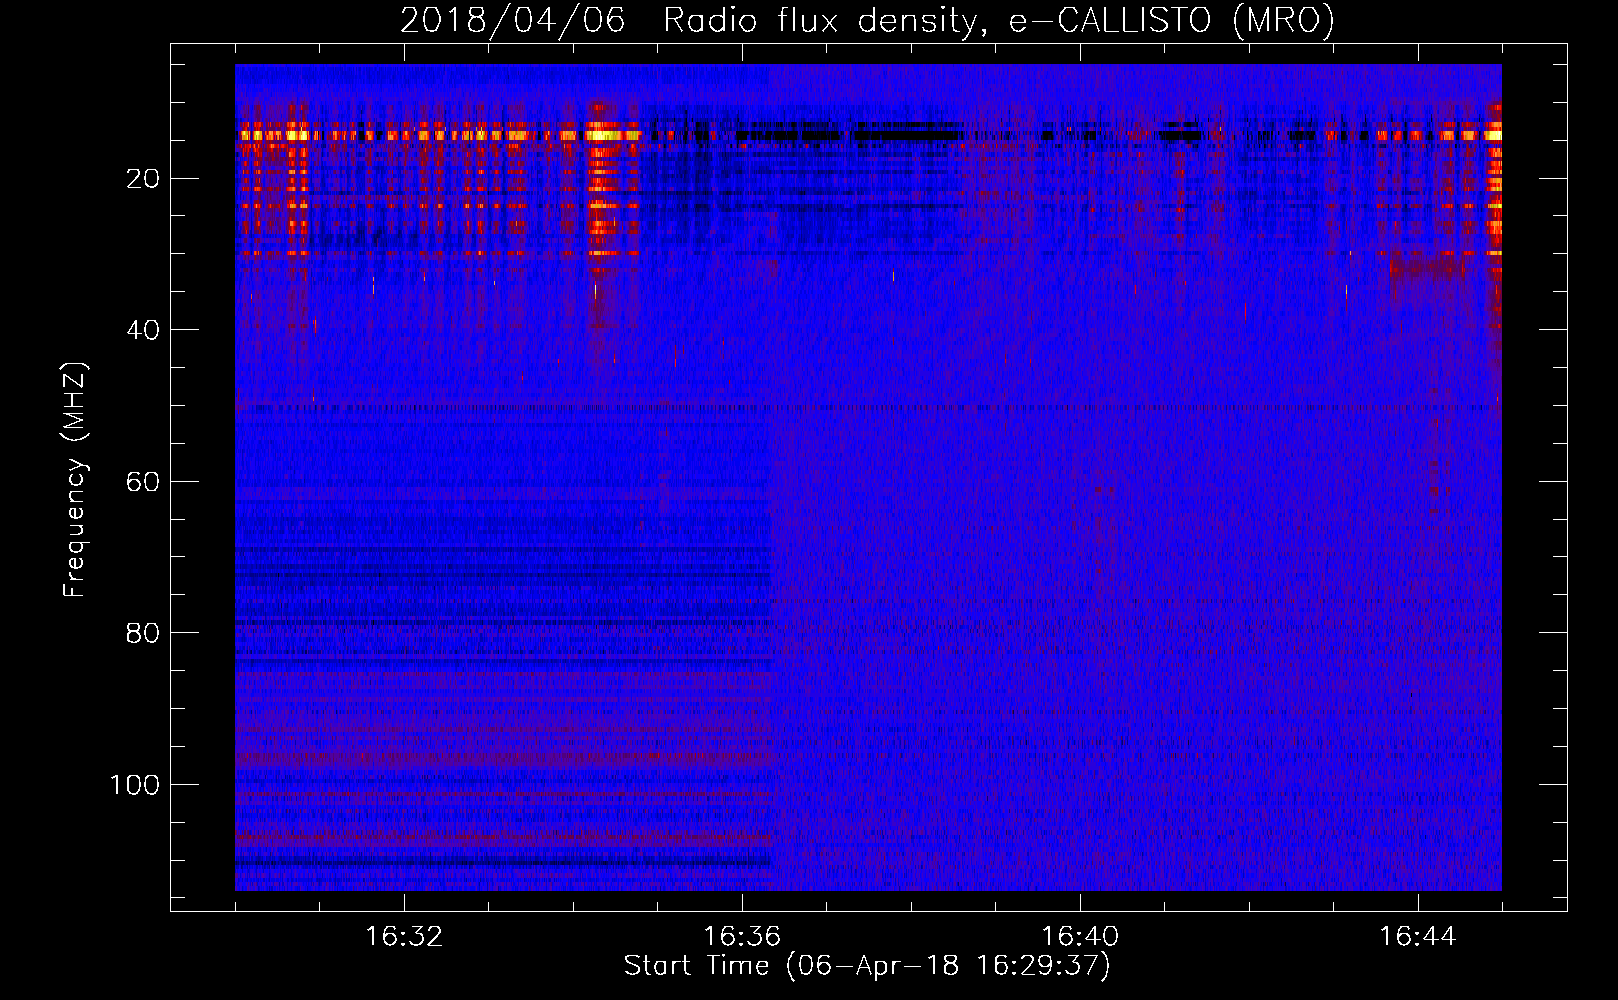Image resolution: width=1618 pixels, height=1000 pixels.
Task: Click the 'Start Time (06-Apr-18 16:29:37)' label
Action: point(867,966)
